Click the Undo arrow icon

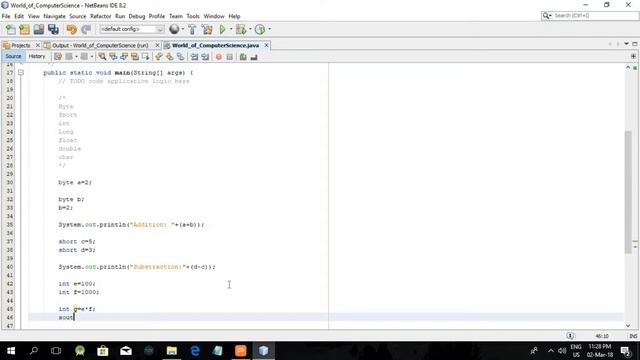72,29
